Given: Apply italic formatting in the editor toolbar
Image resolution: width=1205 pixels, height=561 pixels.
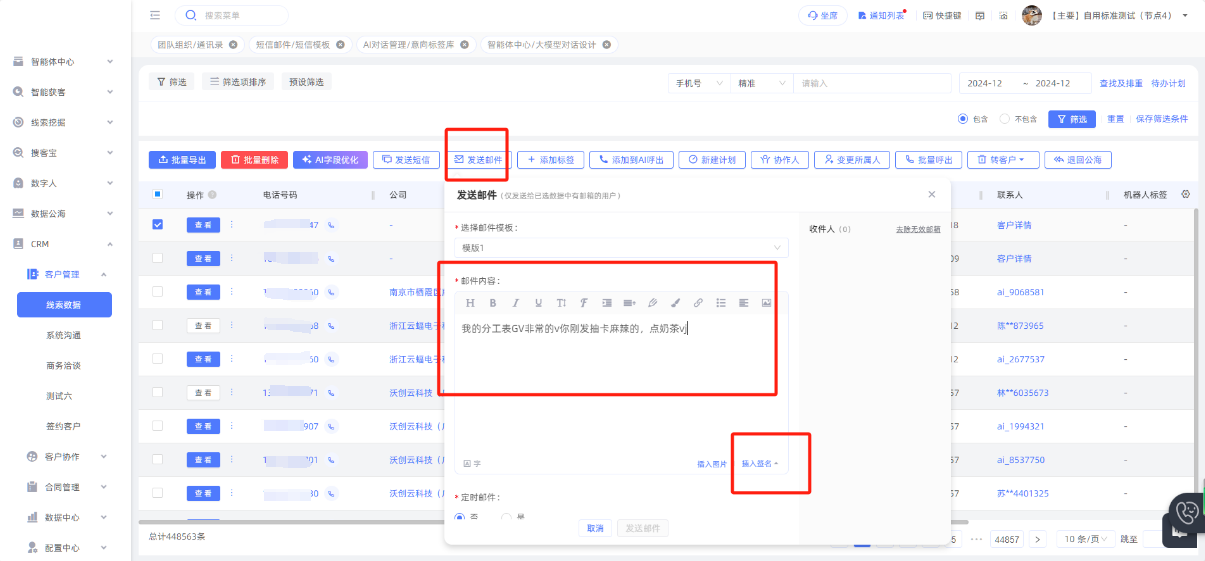Looking at the screenshot, I should [x=515, y=303].
